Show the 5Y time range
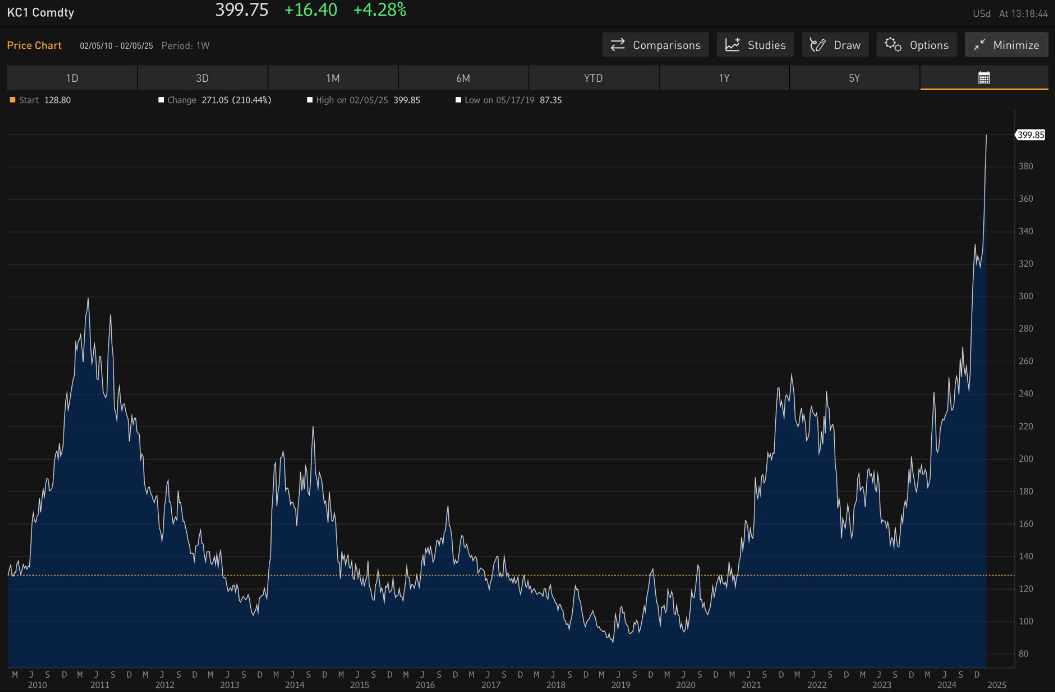The image size is (1055, 692). click(854, 78)
